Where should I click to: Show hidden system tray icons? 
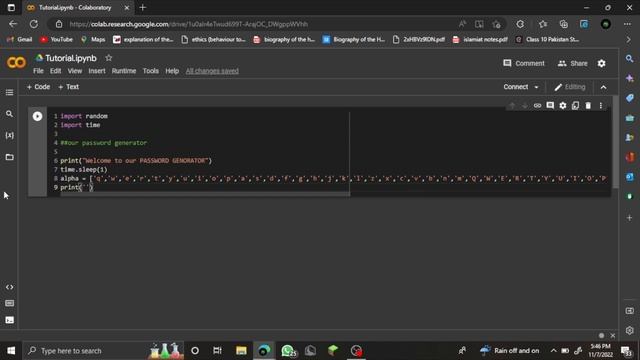(x=553, y=351)
